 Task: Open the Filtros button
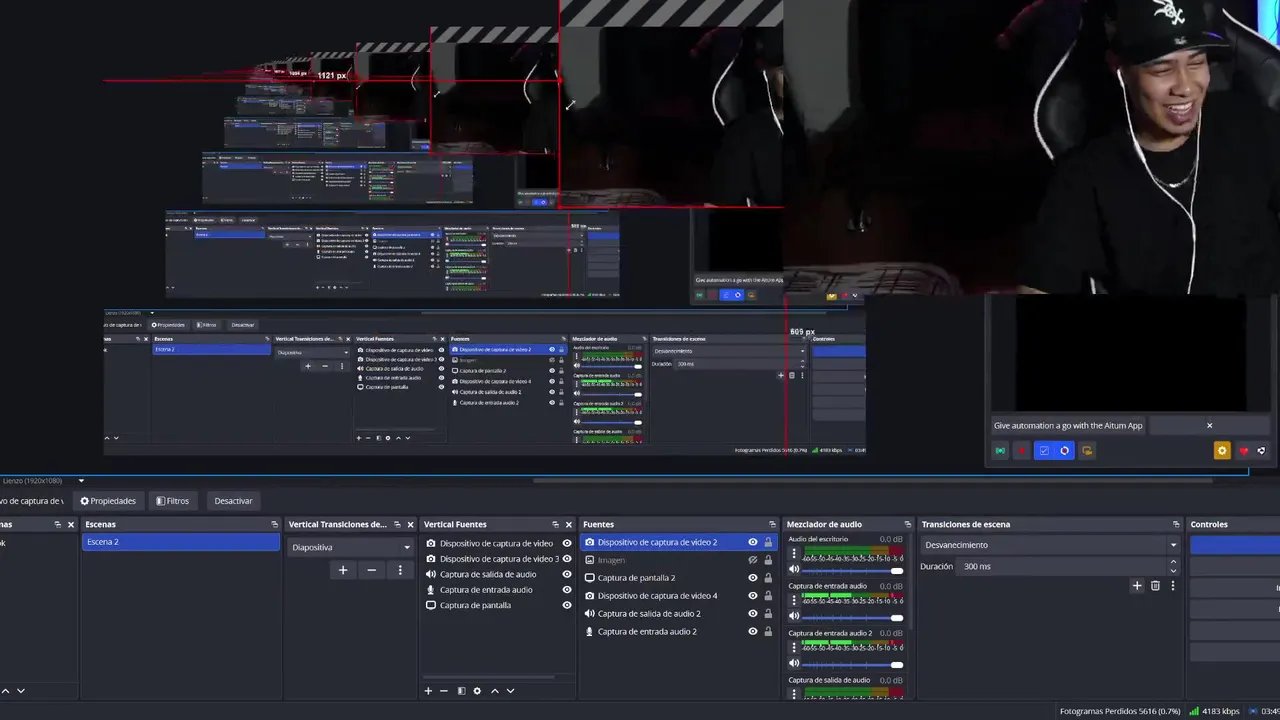[x=173, y=501]
